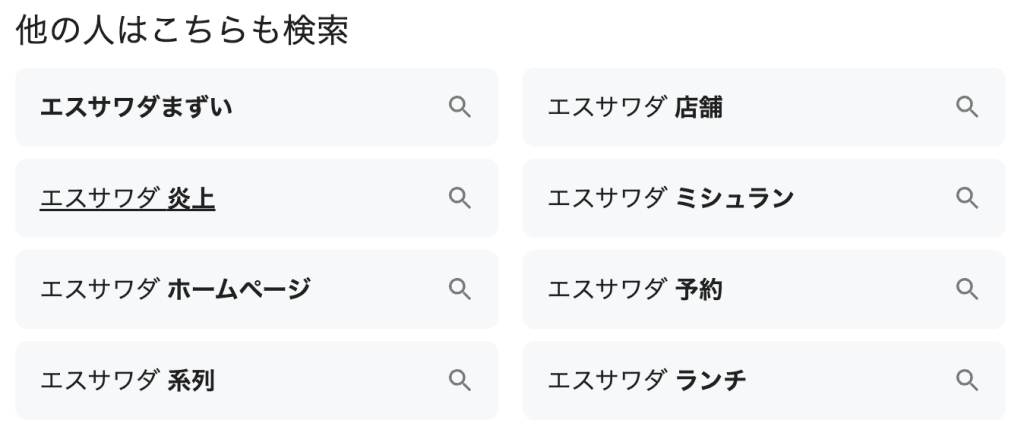This screenshot has height=439, width=1024.
Task: Hit the magnifier icon for エスサワダ ミシュラン
Action: (x=966, y=198)
